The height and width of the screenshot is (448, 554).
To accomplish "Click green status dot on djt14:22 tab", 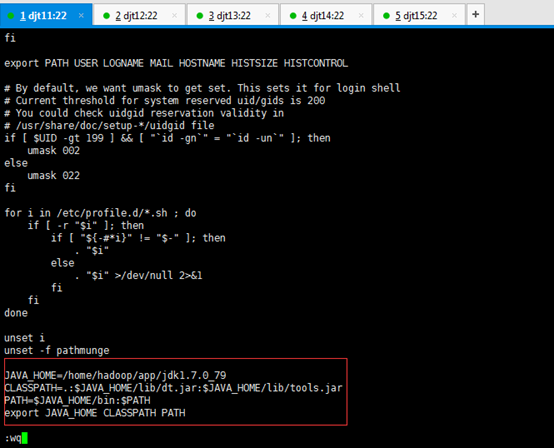I will 293,16.
